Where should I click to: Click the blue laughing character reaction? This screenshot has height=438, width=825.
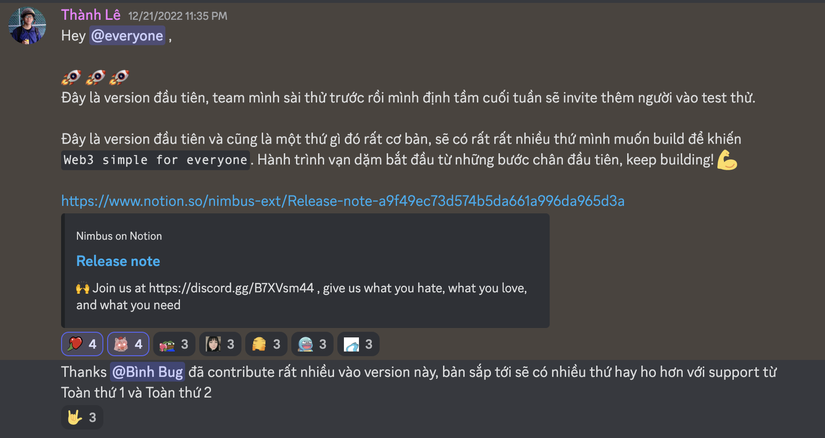click(x=312, y=344)
